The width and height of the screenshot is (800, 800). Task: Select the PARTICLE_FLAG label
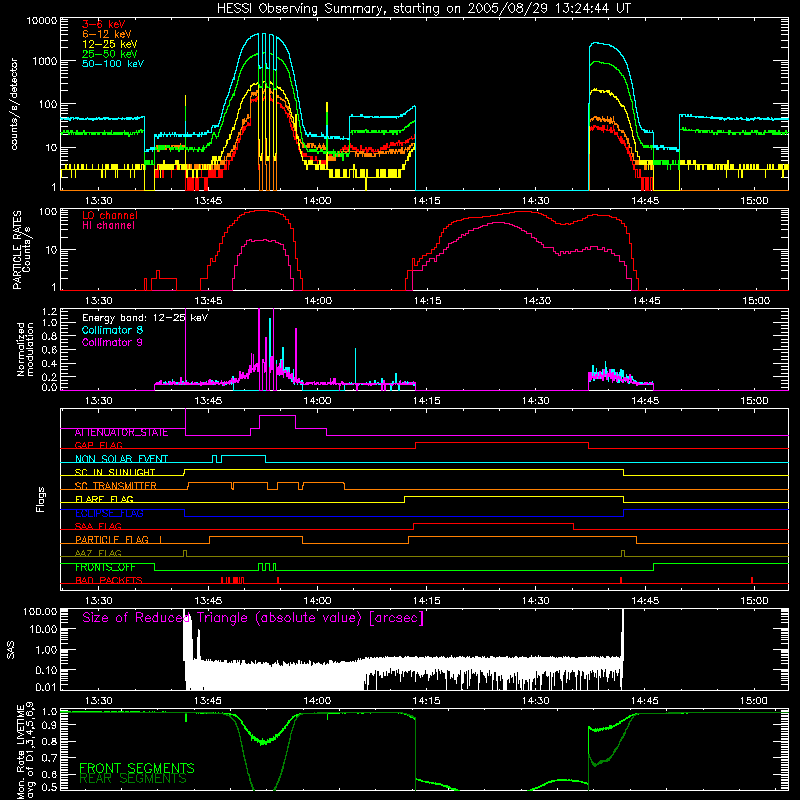click(112, 540)
